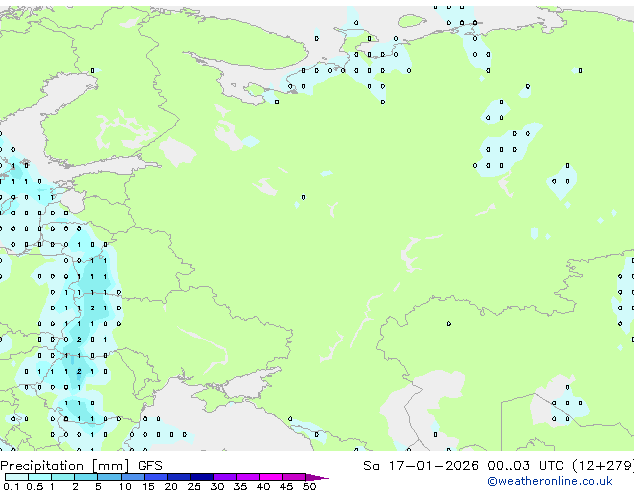Click the forecast date 'Sa 17-01-2026'
This screenshot has height=490, width=634.
pos(421,466)
